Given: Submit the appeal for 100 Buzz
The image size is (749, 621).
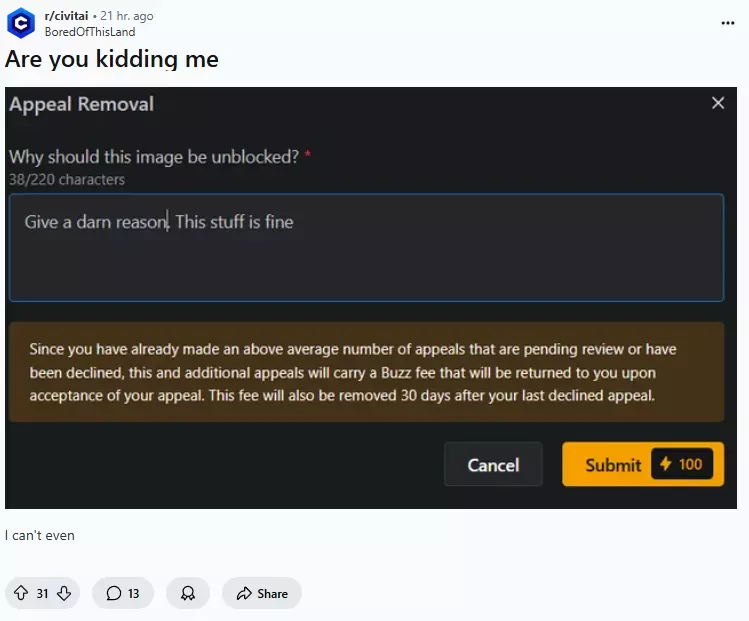Looking at the screenshot, I should pos(643,464).
